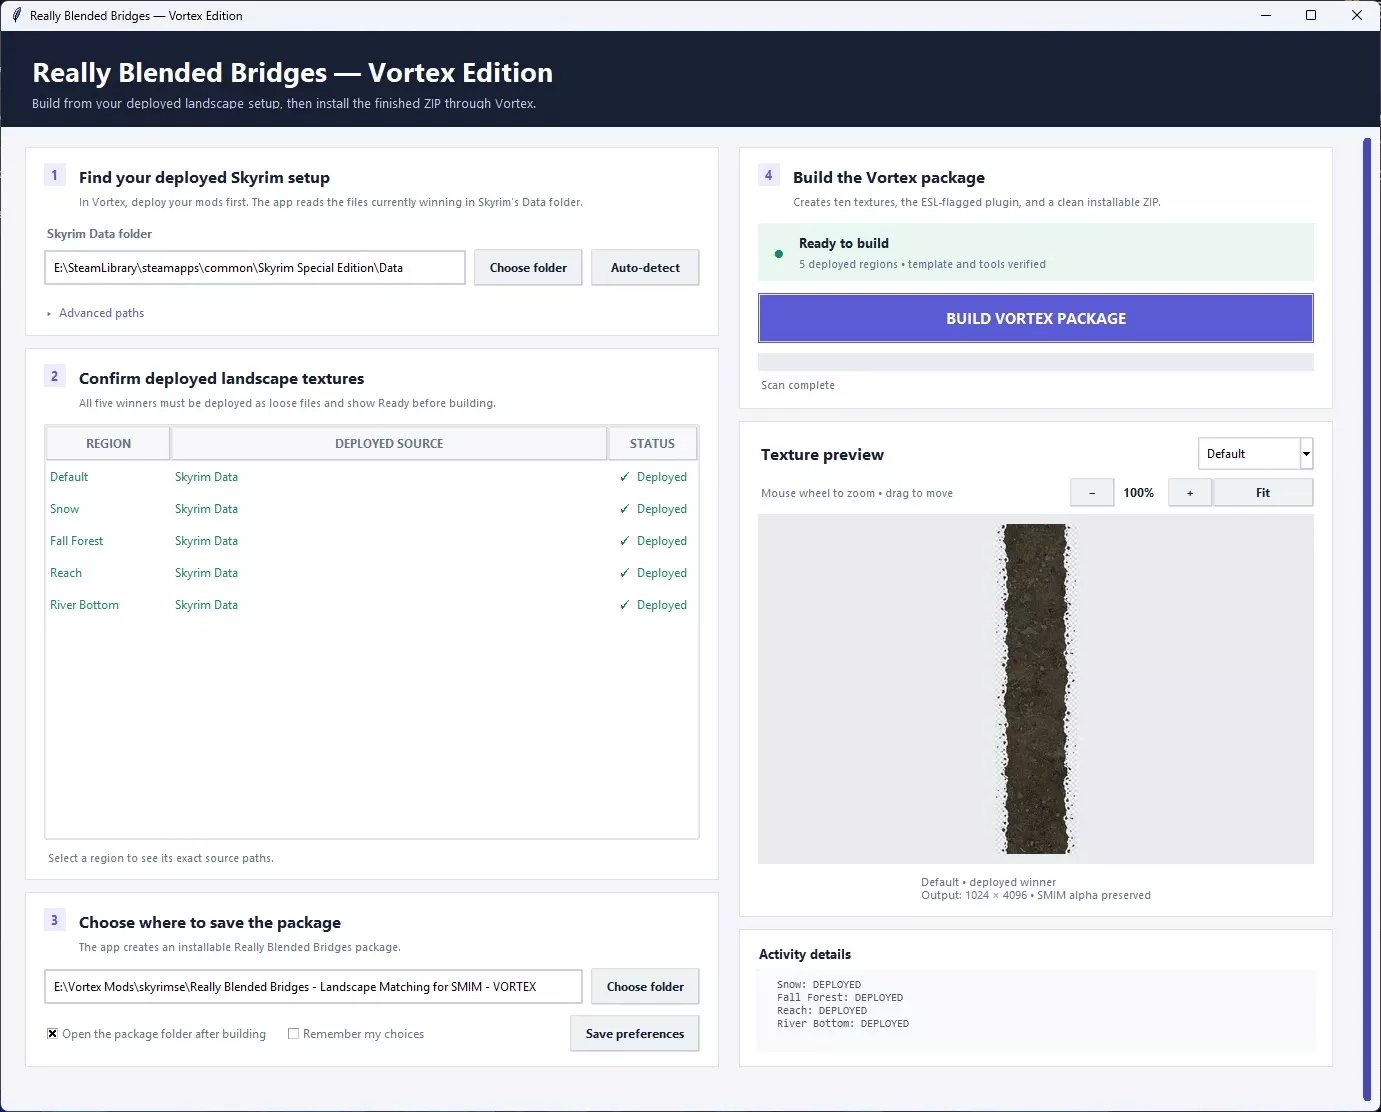Image resolution: width=1381 pixels, height=1112 pixels.
Task: Click the green ready status dot
Action: click(778, 254)
